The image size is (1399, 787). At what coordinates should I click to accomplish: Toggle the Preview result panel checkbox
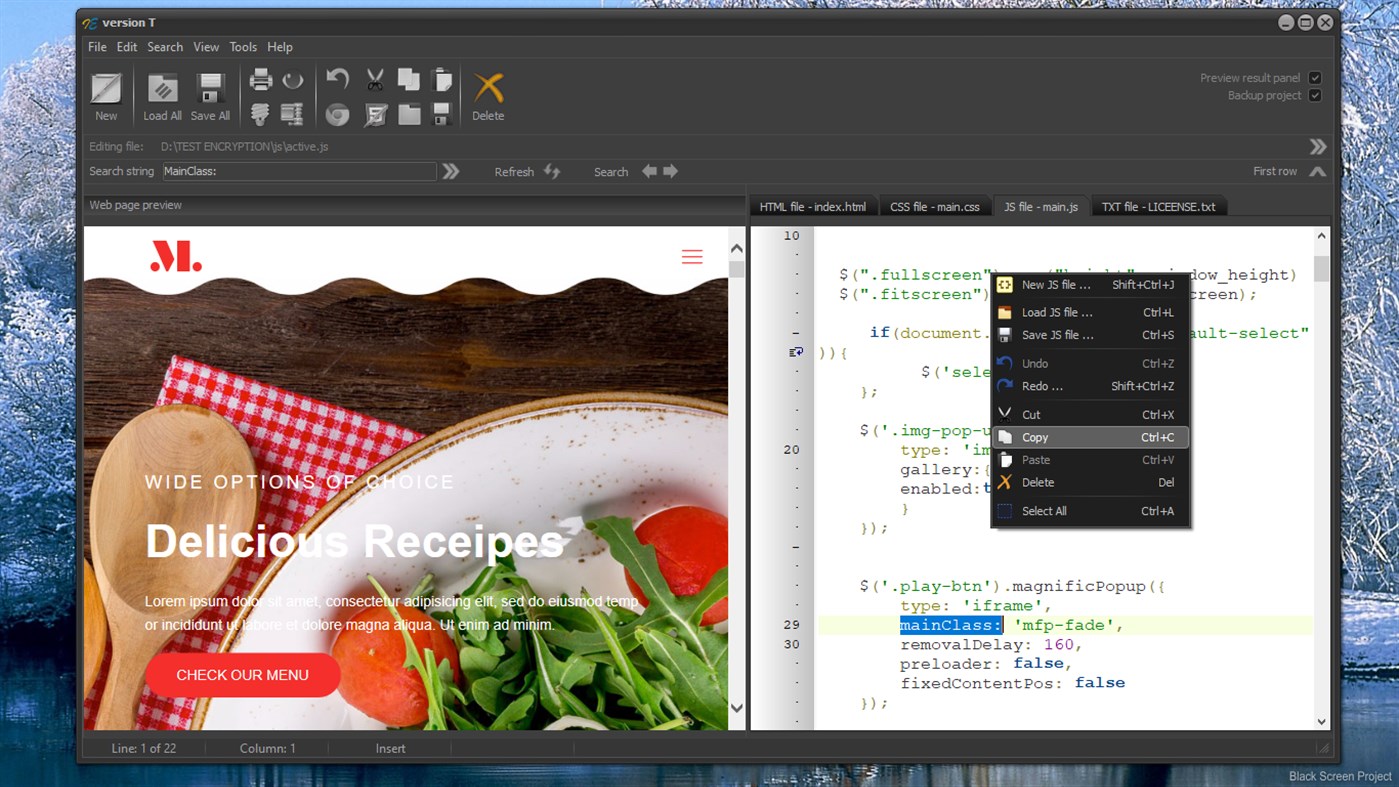1315,78
